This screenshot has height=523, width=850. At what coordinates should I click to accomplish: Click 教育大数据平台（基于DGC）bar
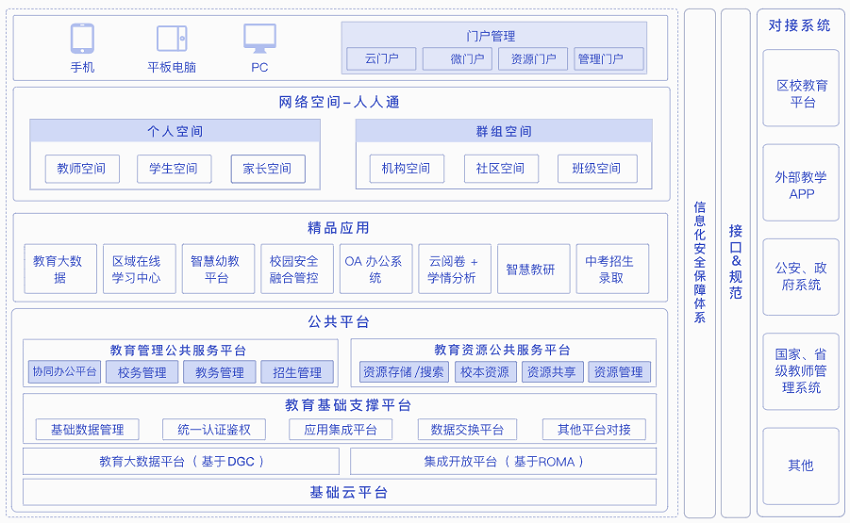click(181, 461)
